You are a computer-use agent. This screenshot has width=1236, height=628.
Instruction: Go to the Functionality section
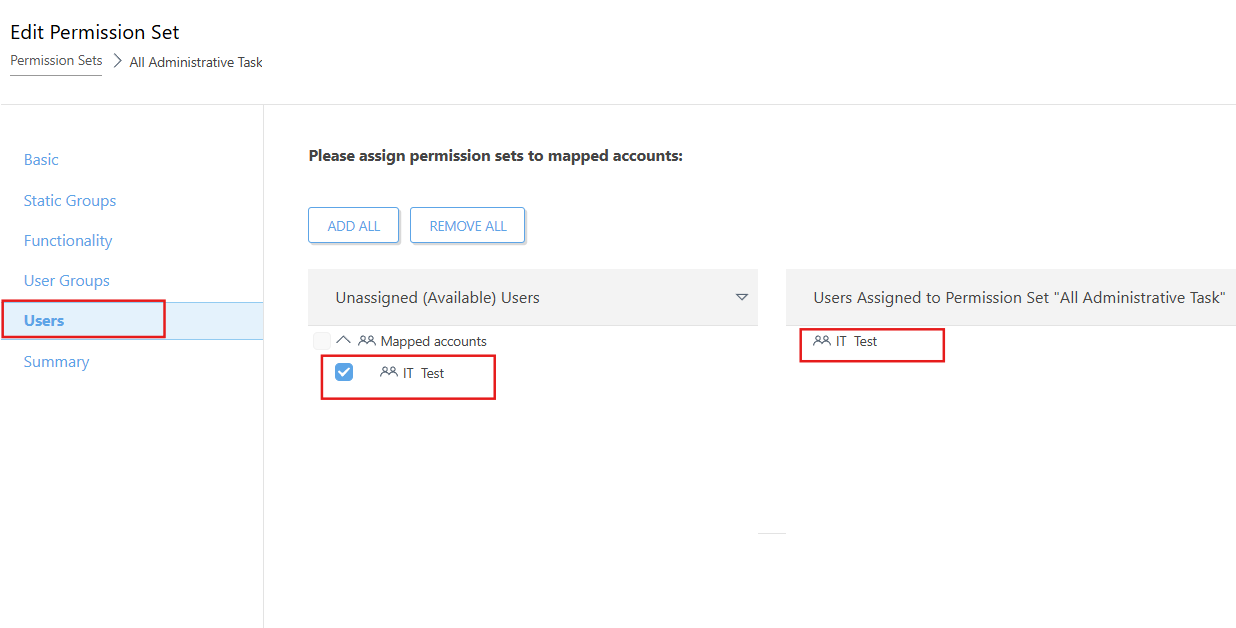point(68,241)
